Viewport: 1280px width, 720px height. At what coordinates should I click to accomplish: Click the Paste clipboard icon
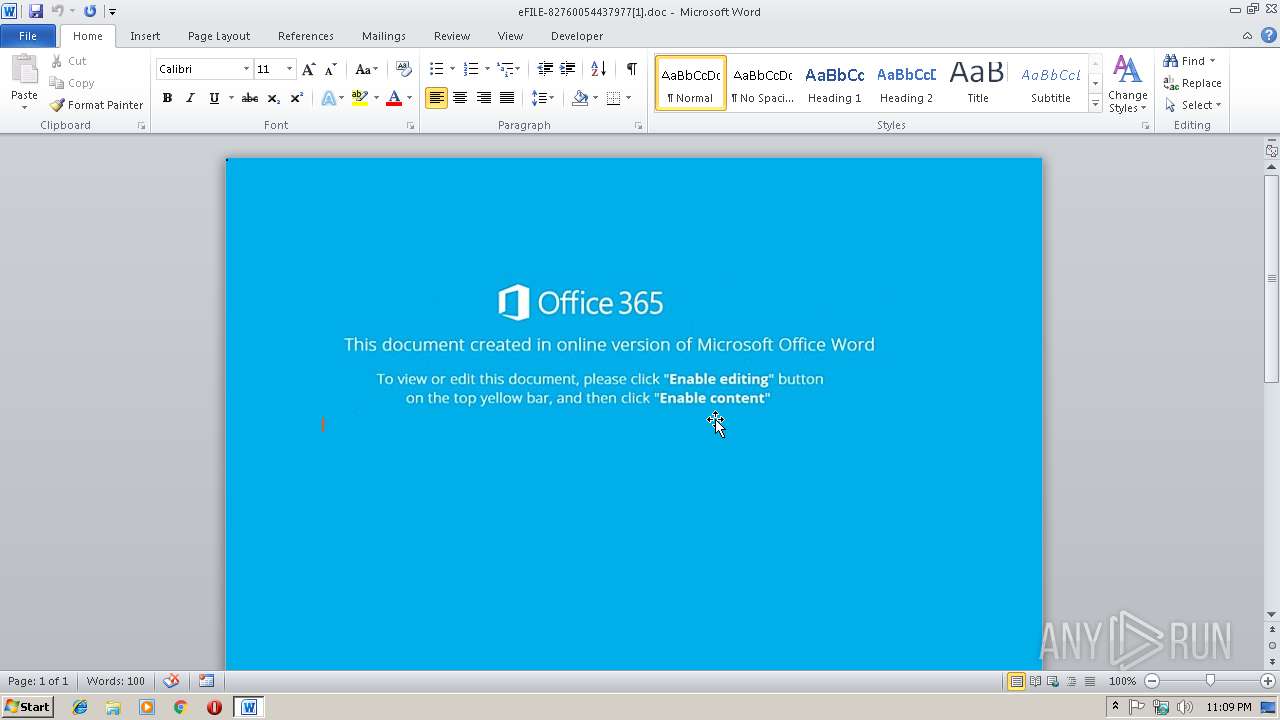24,70
